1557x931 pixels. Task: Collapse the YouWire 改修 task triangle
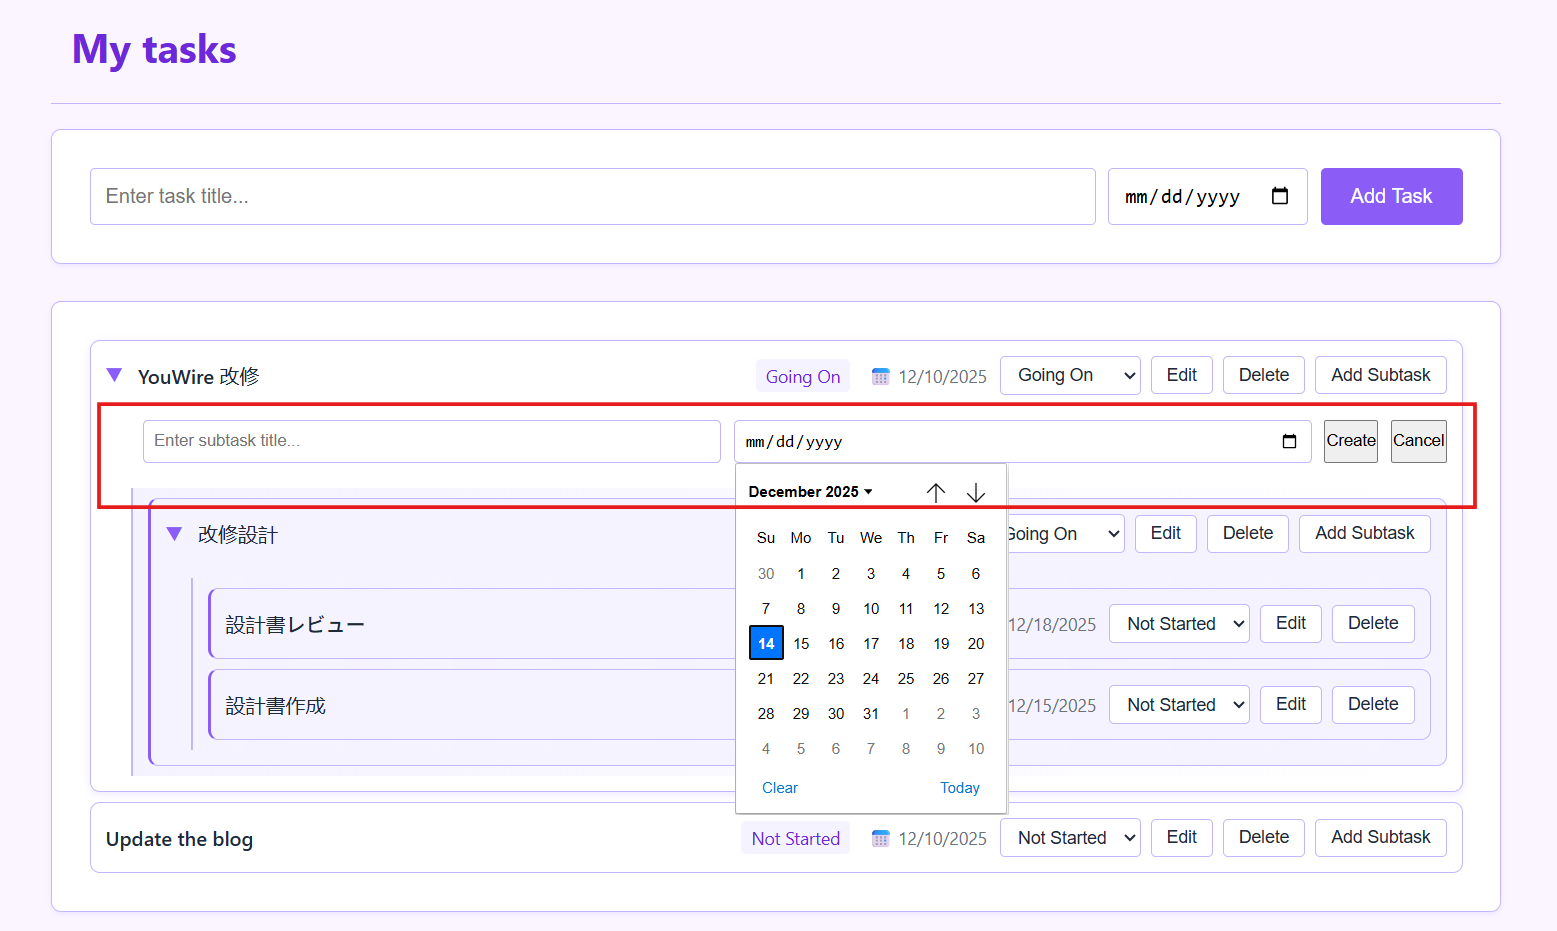click(114, 375)
